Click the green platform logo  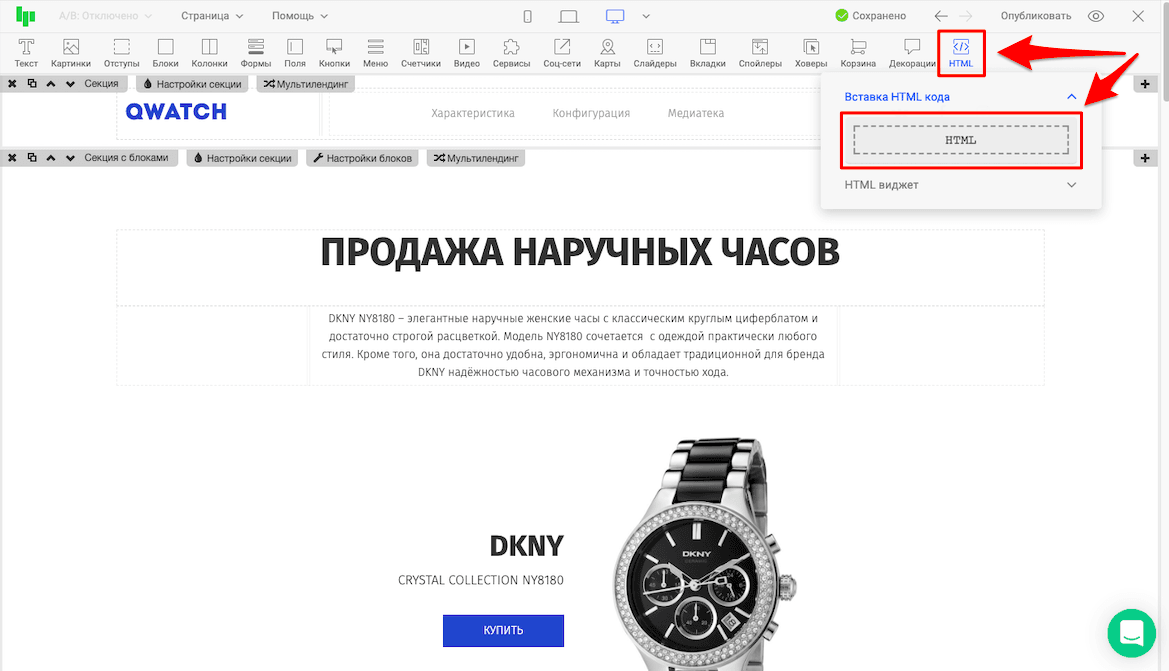pos(26,16)
